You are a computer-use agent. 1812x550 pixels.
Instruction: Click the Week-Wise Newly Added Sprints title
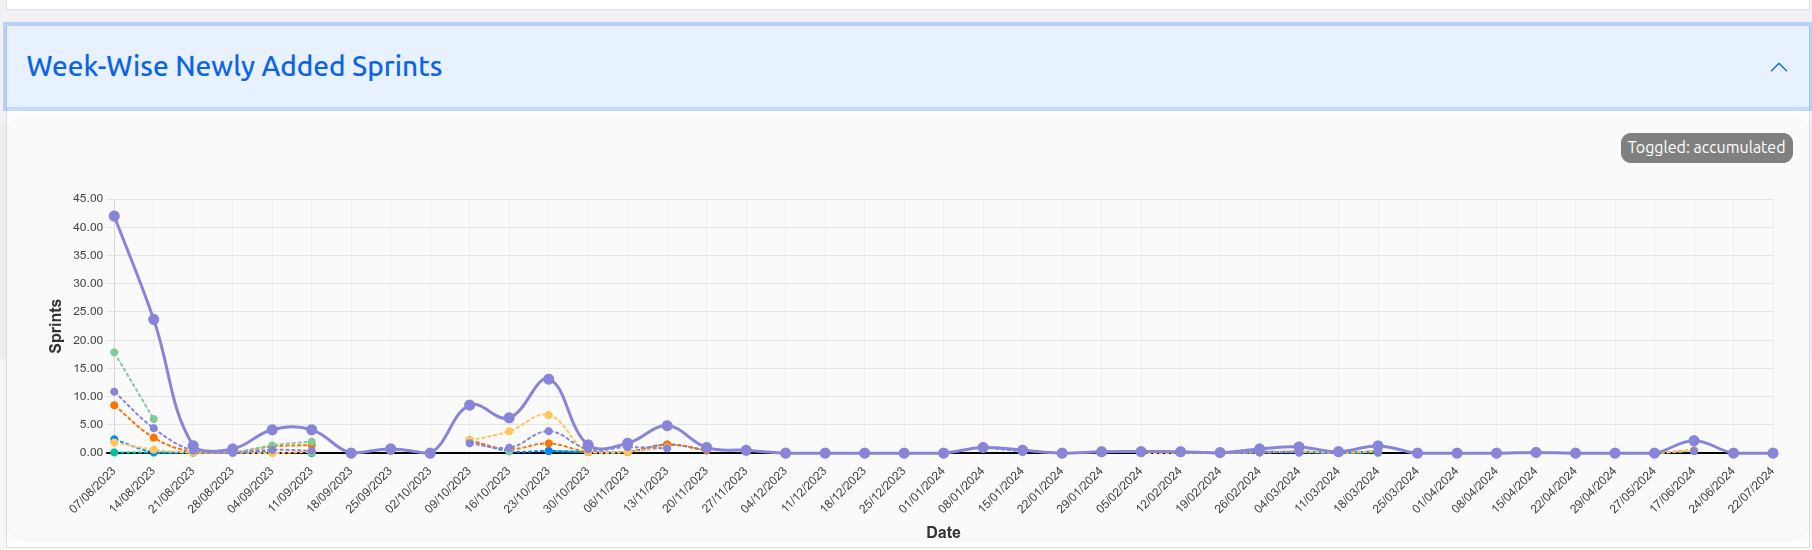click(234, 66)
